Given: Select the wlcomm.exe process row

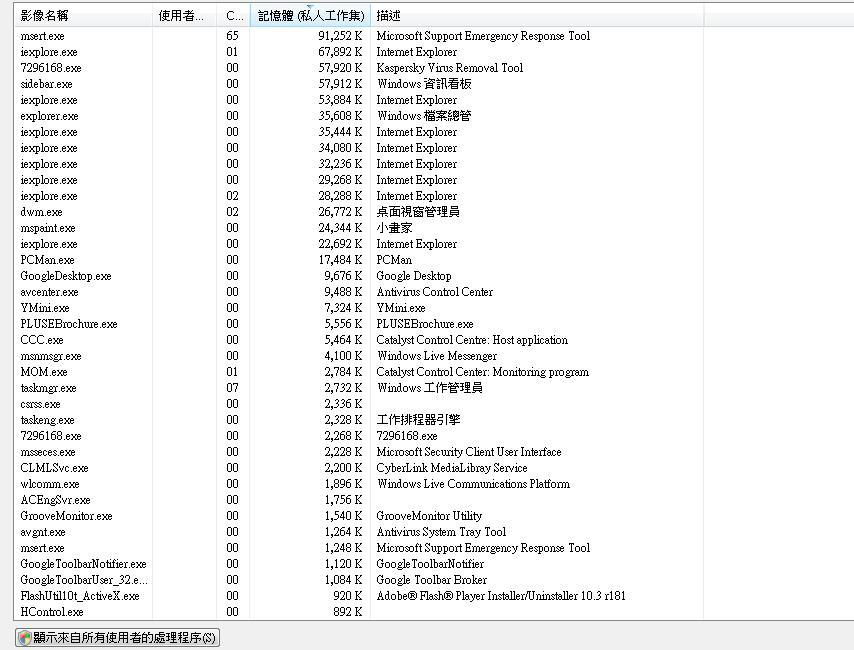Looking at the screenshot, I should [x=359, y=484].
